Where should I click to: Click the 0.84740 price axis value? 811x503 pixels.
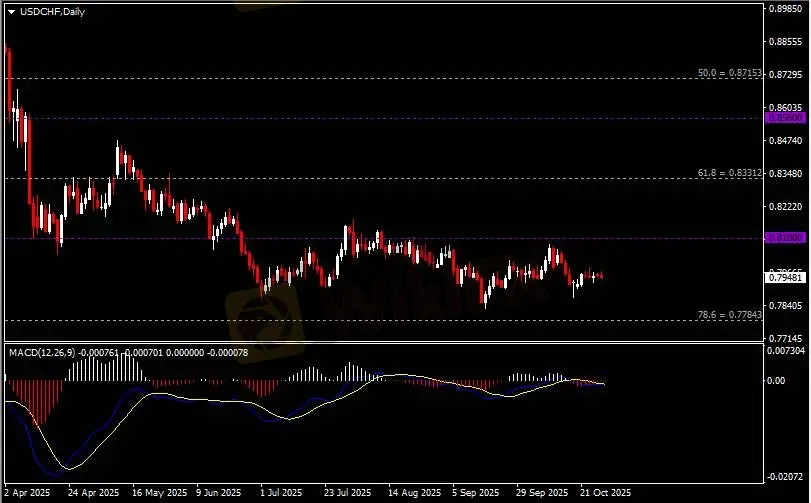(x=786, y=141)
